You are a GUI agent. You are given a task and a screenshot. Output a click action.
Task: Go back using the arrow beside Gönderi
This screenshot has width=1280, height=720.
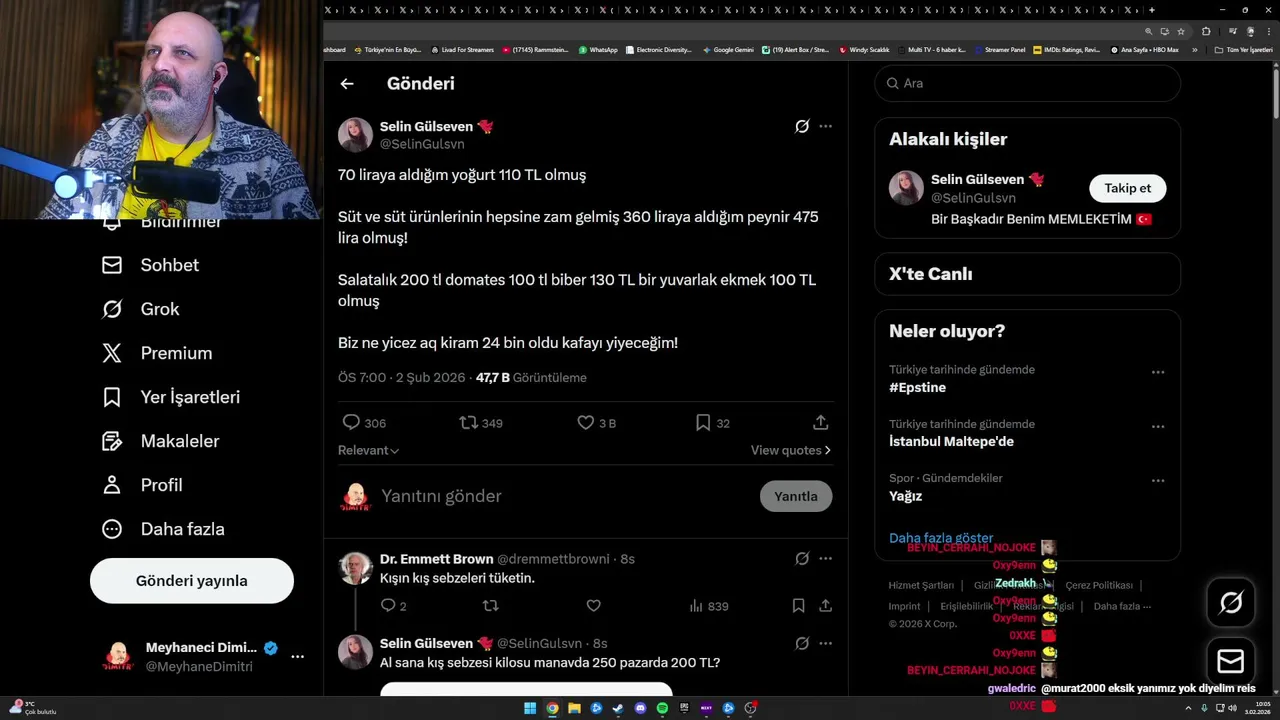pyautogui.click(x=347, y=84)
